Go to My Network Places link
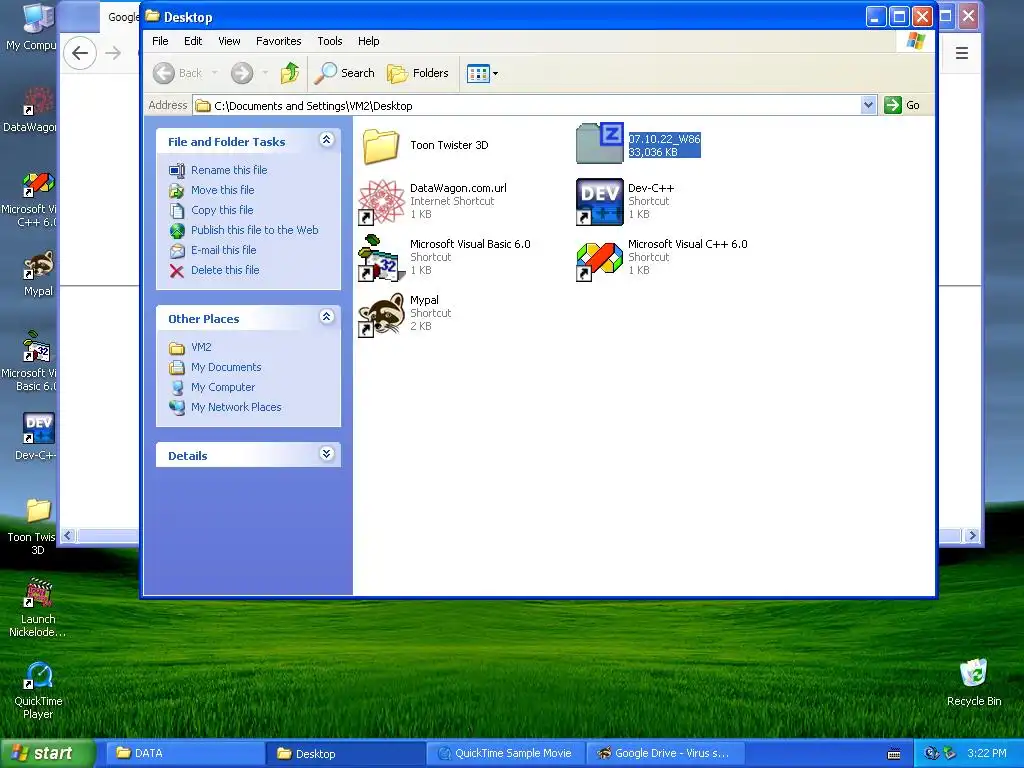 (236, 408)
